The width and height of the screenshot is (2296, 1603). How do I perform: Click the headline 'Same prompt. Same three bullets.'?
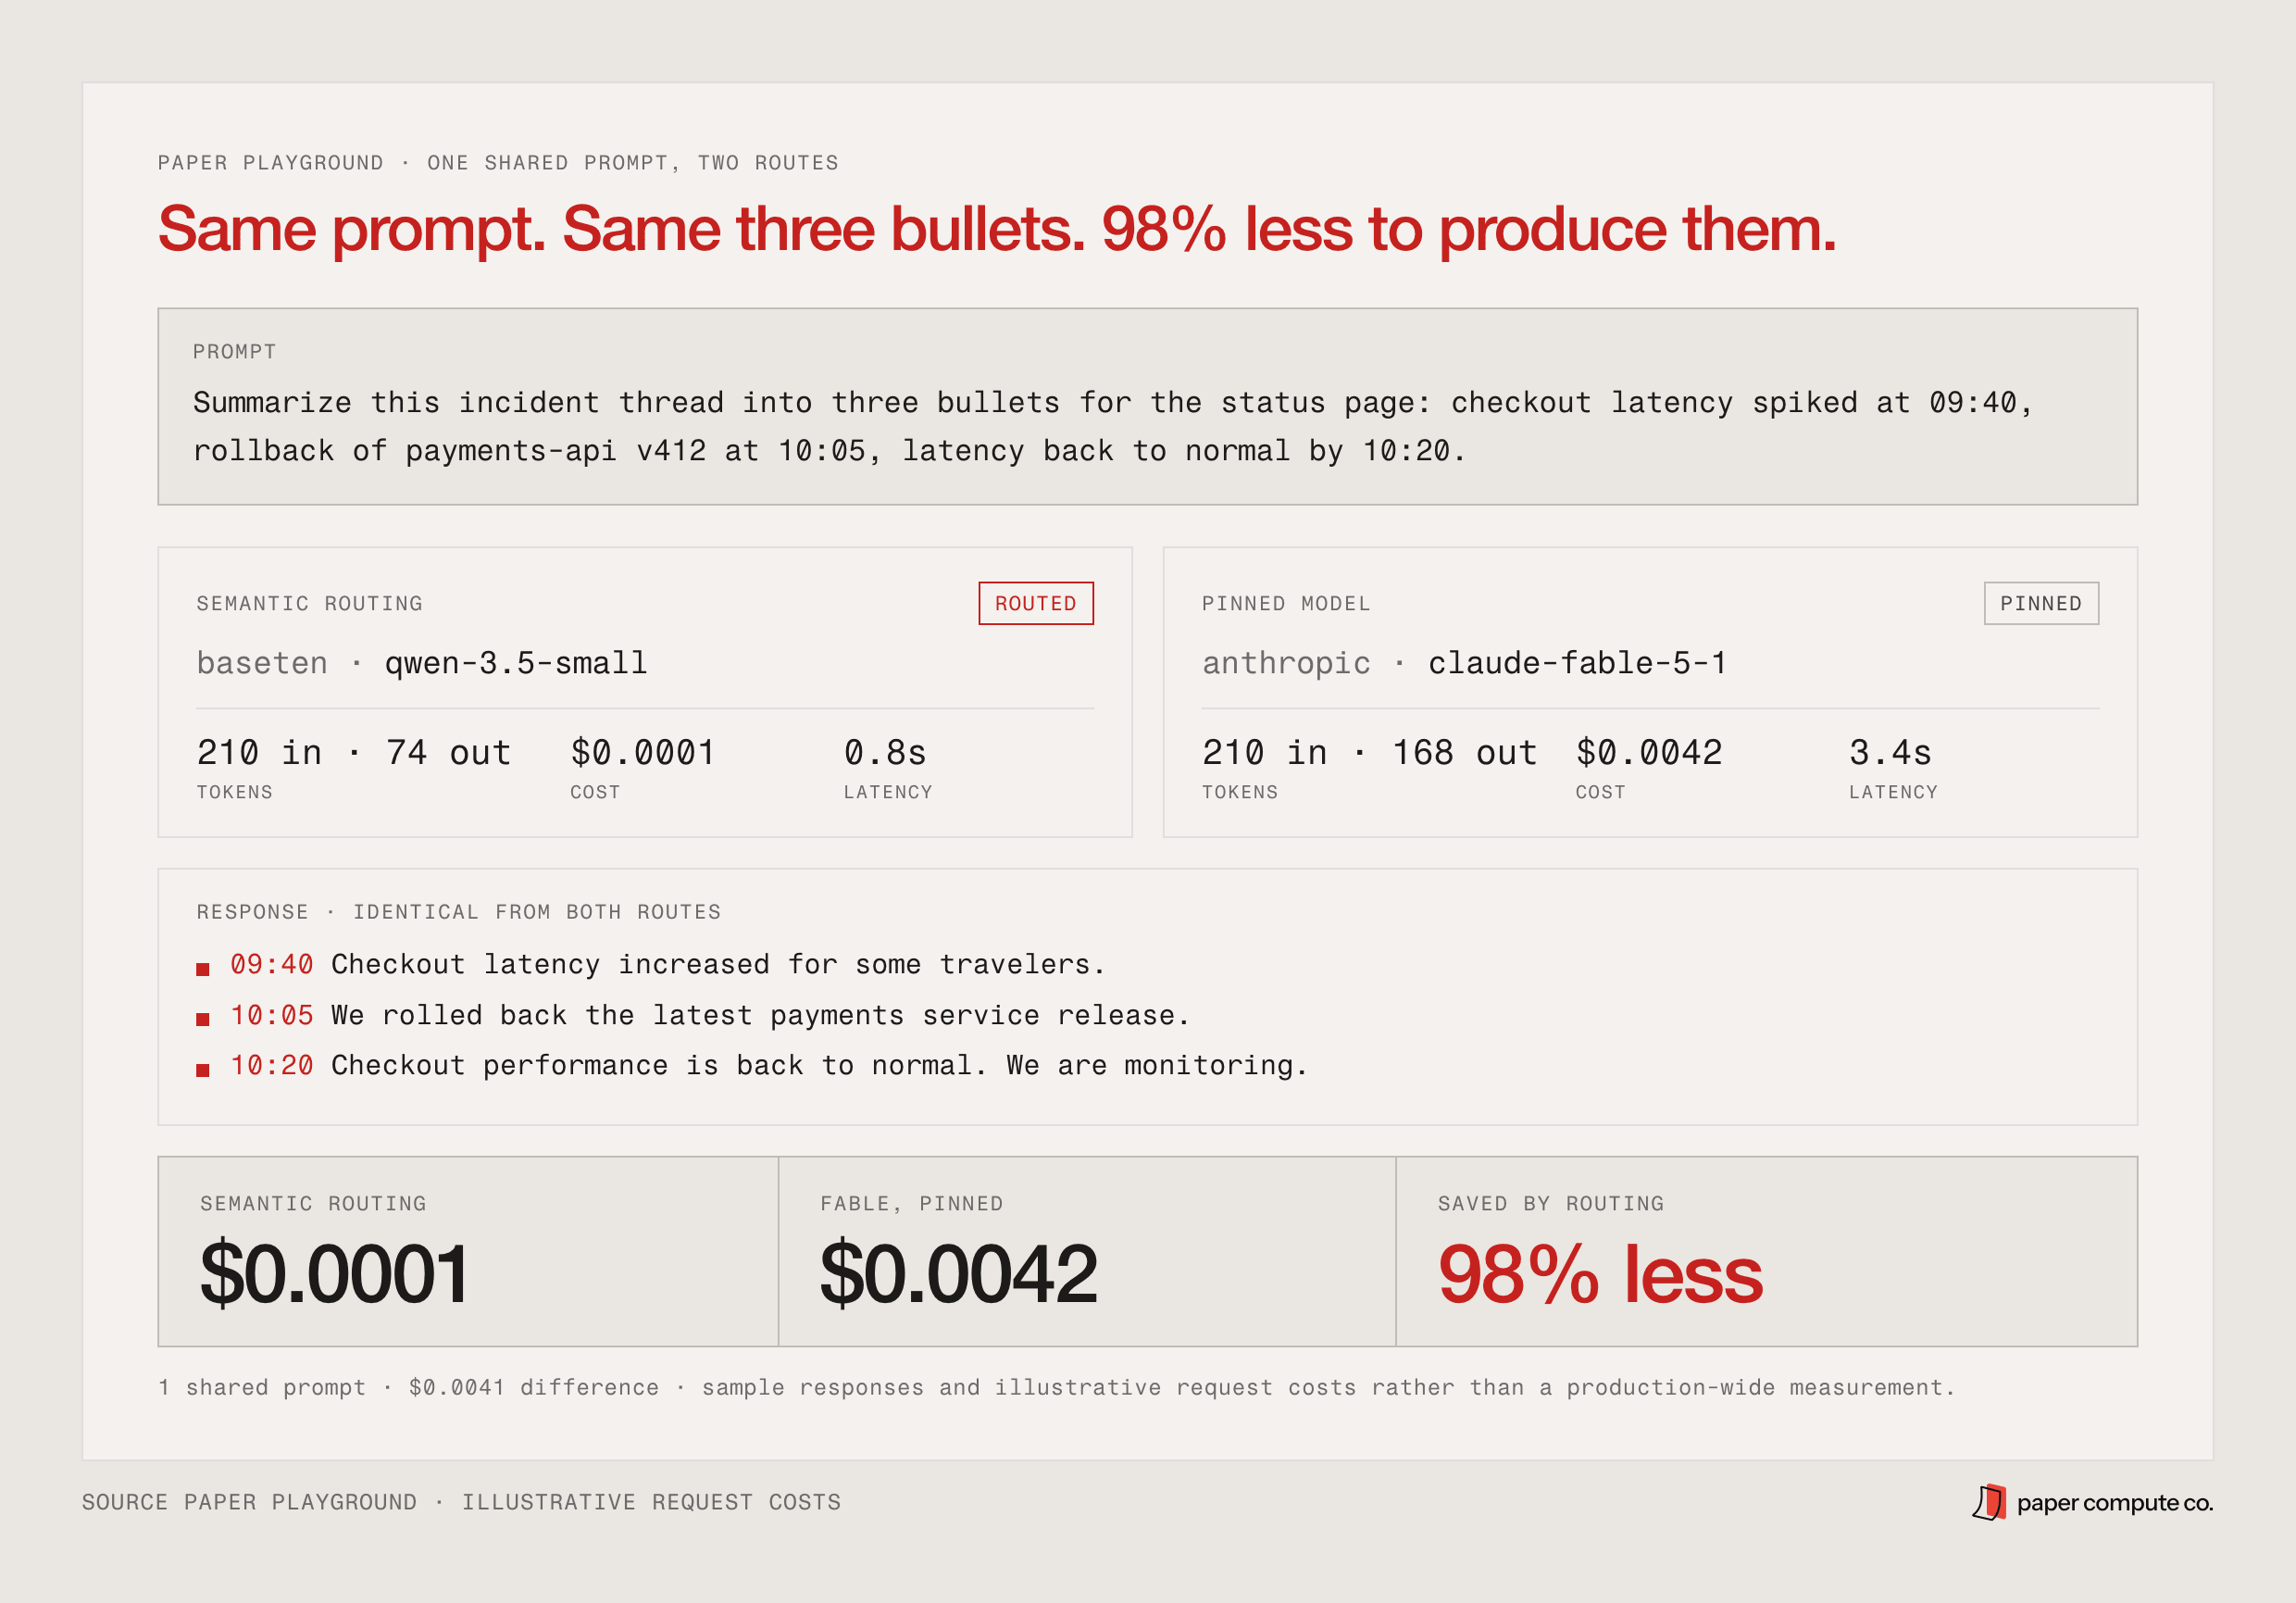[x=621, y=230]
